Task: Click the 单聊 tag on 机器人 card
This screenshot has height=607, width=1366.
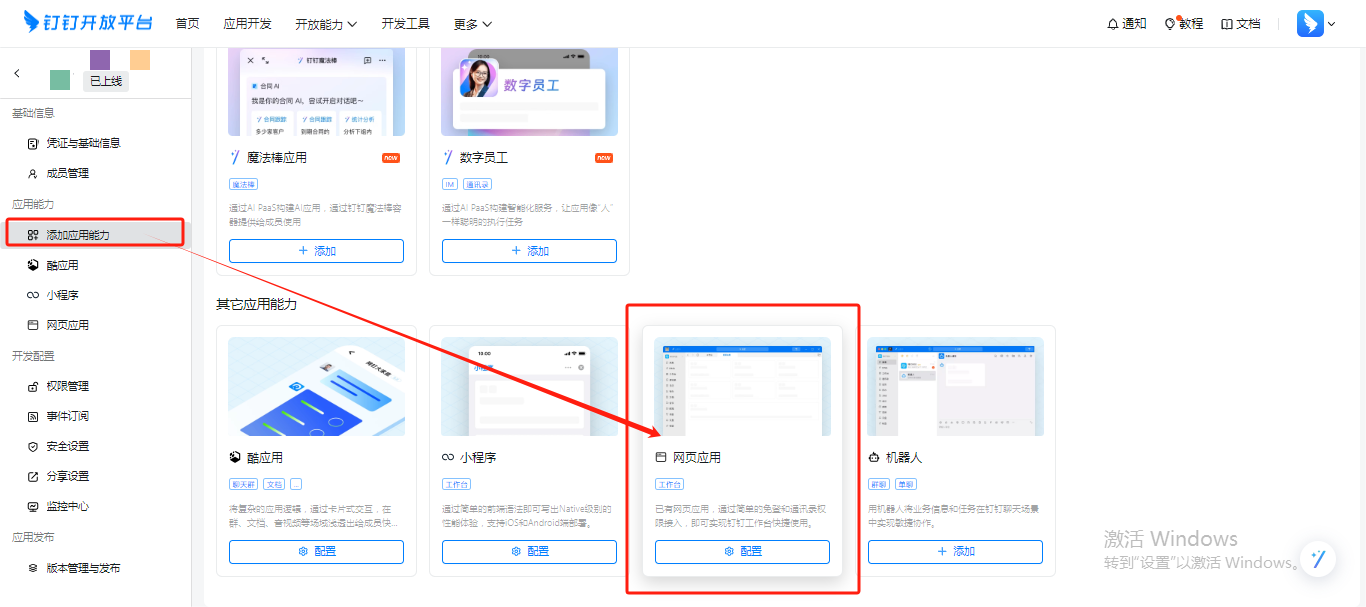Action: coord(906,484)
